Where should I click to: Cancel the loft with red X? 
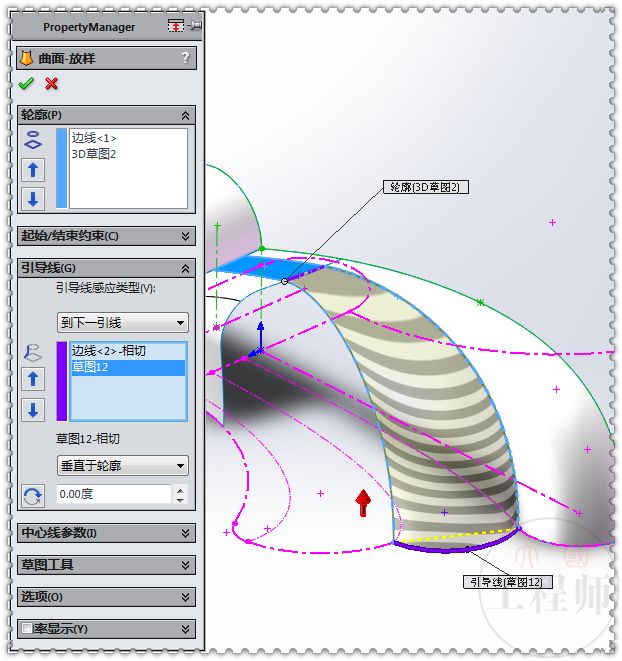[51, 83]
